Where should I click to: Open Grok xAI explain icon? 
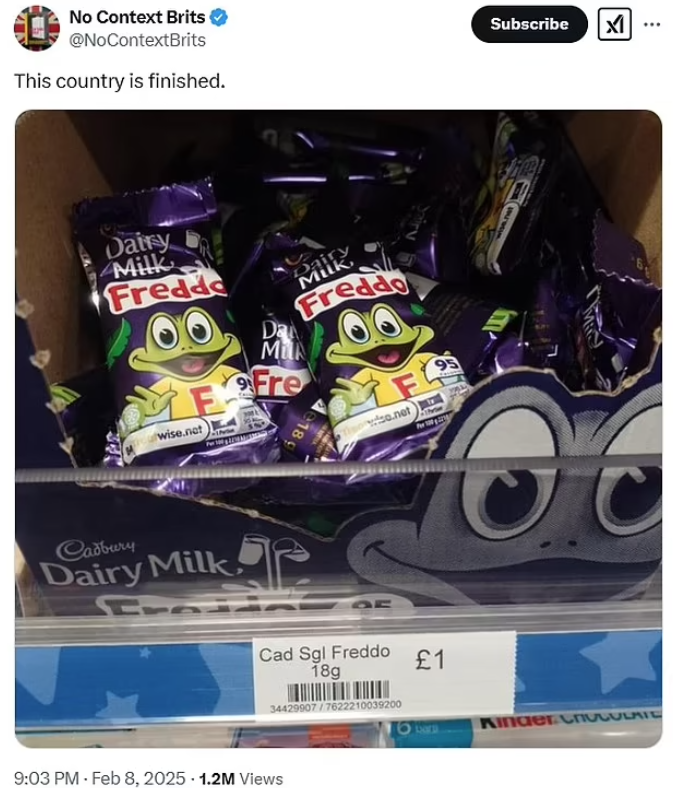pos(614,24)
